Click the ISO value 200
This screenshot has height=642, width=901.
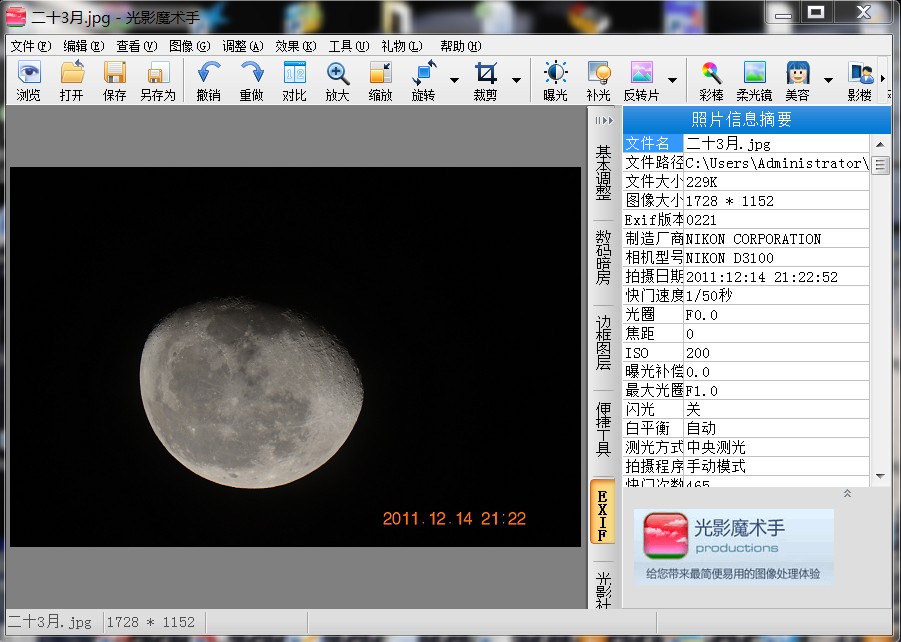coord(698,353)
